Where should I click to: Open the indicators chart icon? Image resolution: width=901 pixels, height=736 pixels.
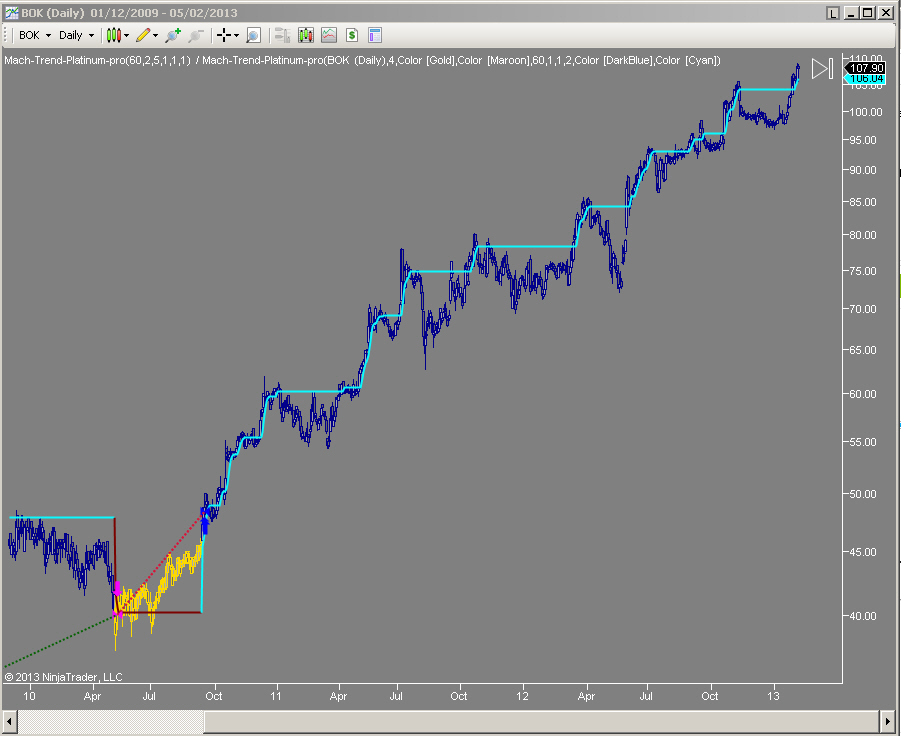pos(305,35)
